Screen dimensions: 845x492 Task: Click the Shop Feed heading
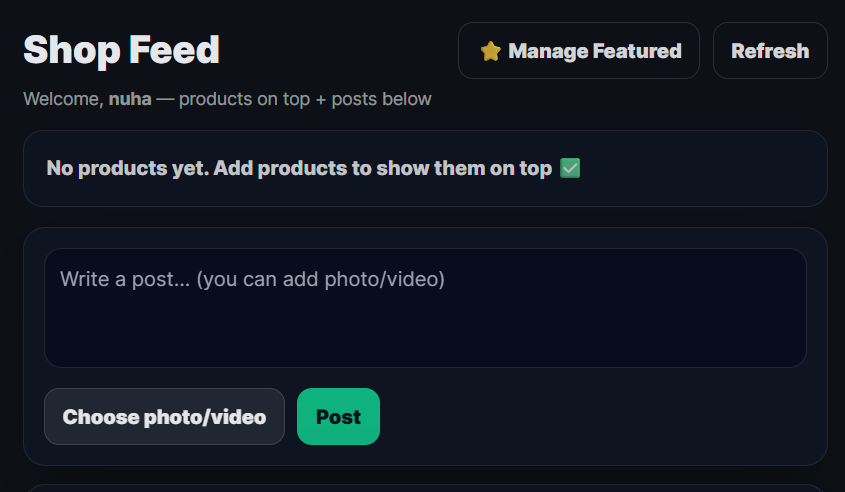[121, 50]
